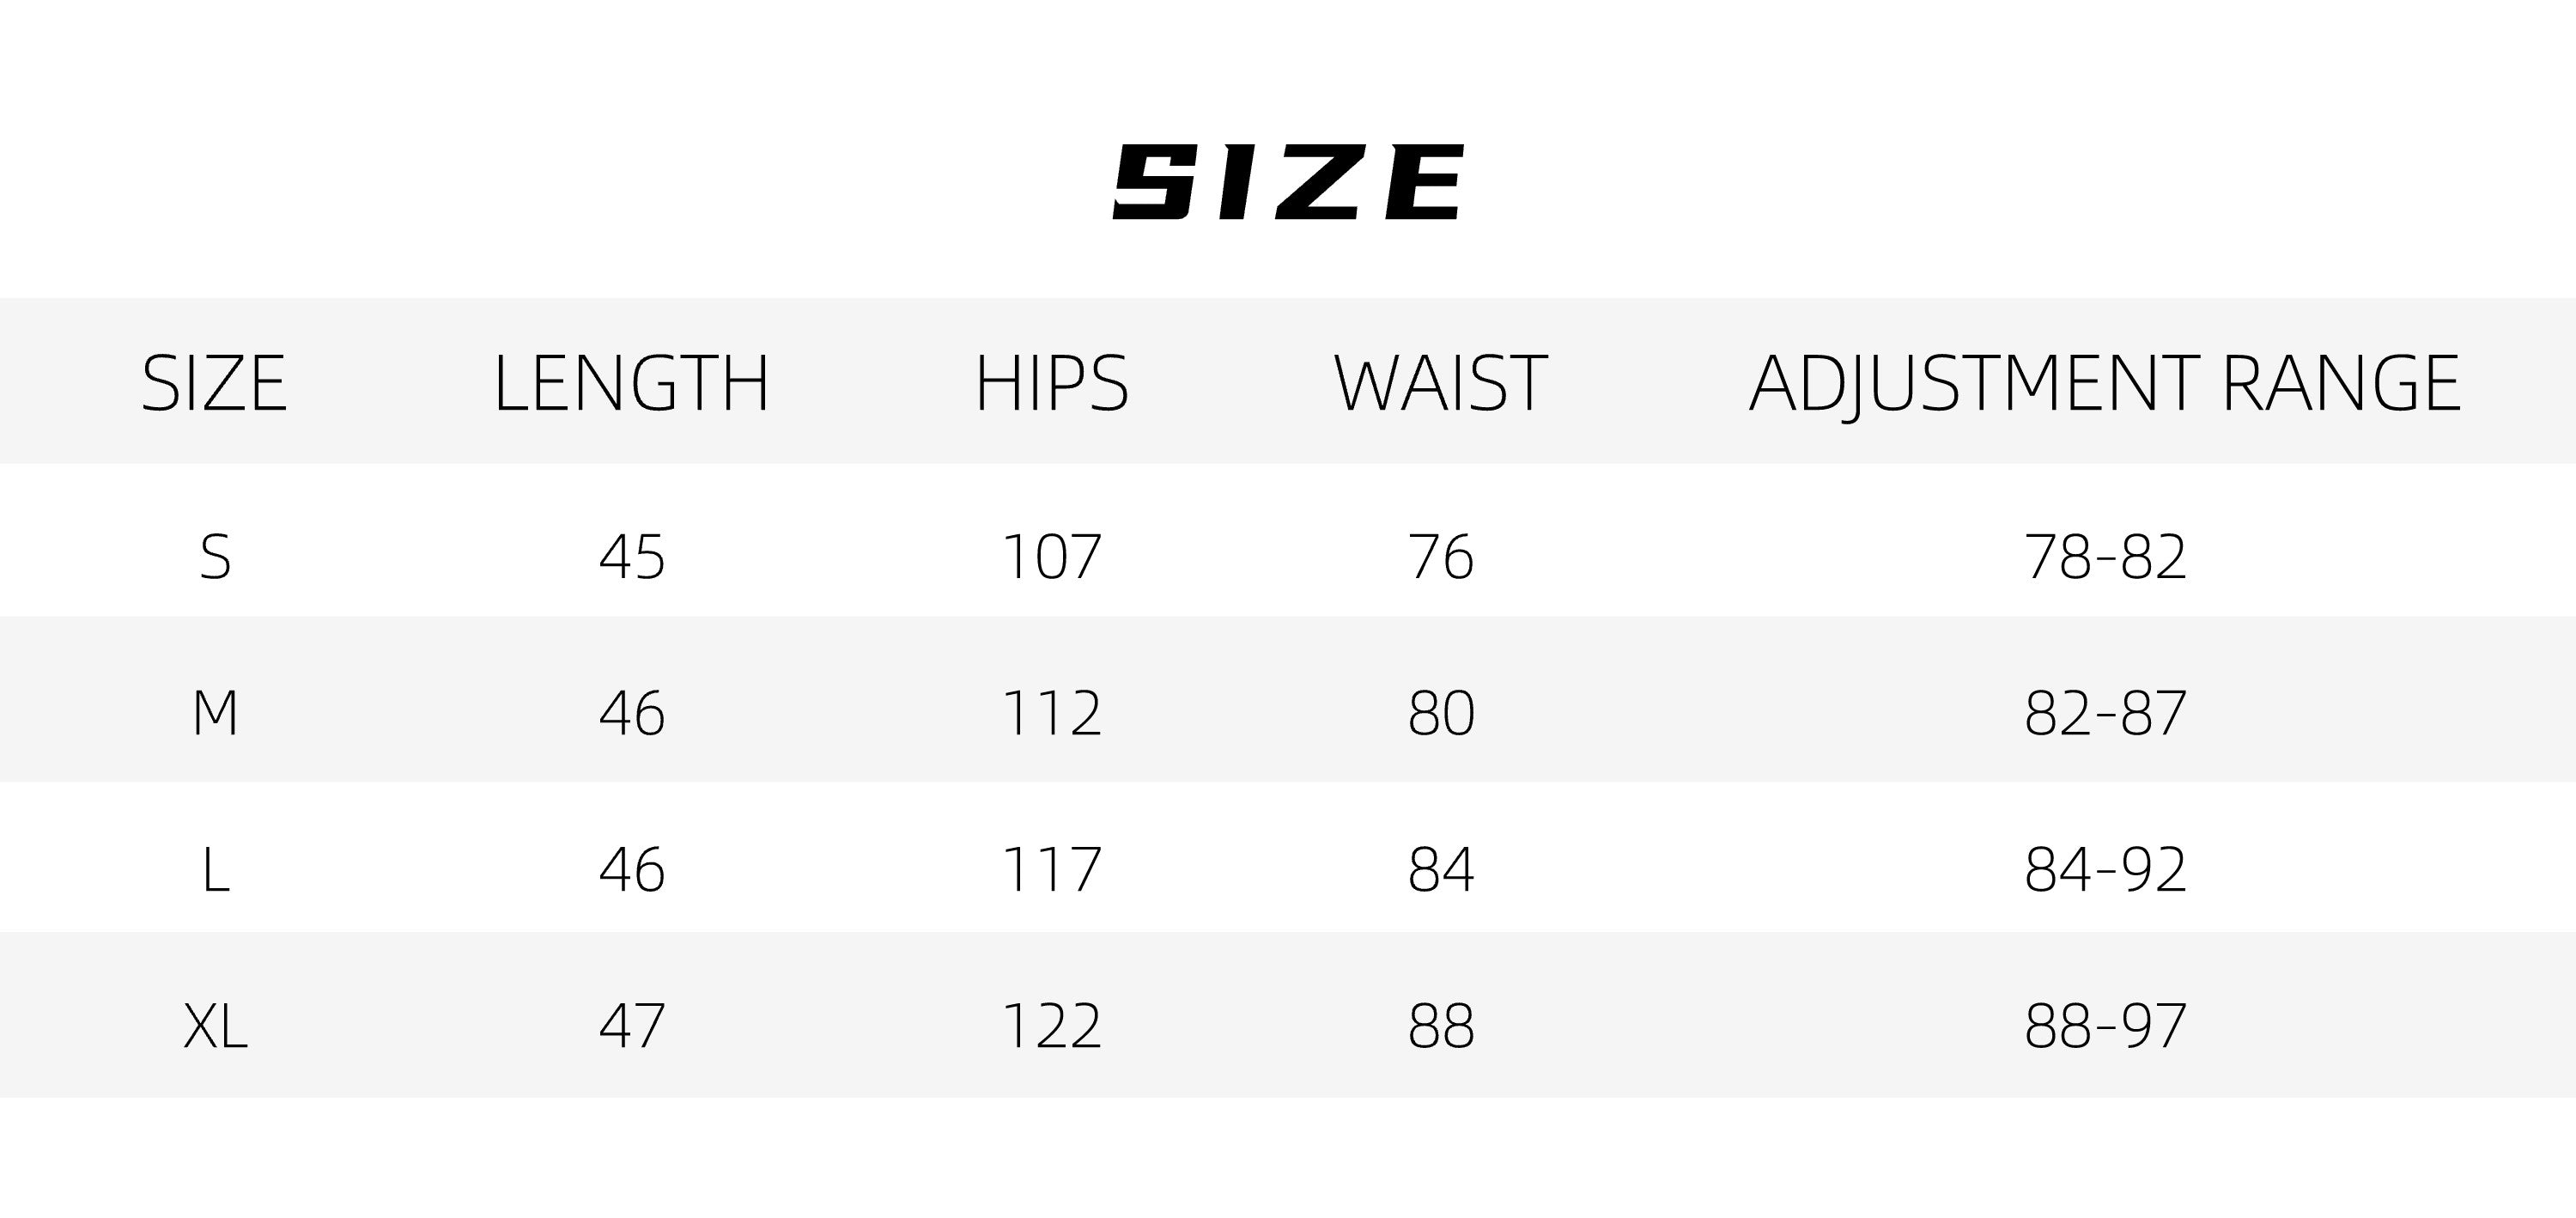The image size is (2576, 1218).
Task: Click adjustment range 84-92
Action: [x=2105, y=869]
